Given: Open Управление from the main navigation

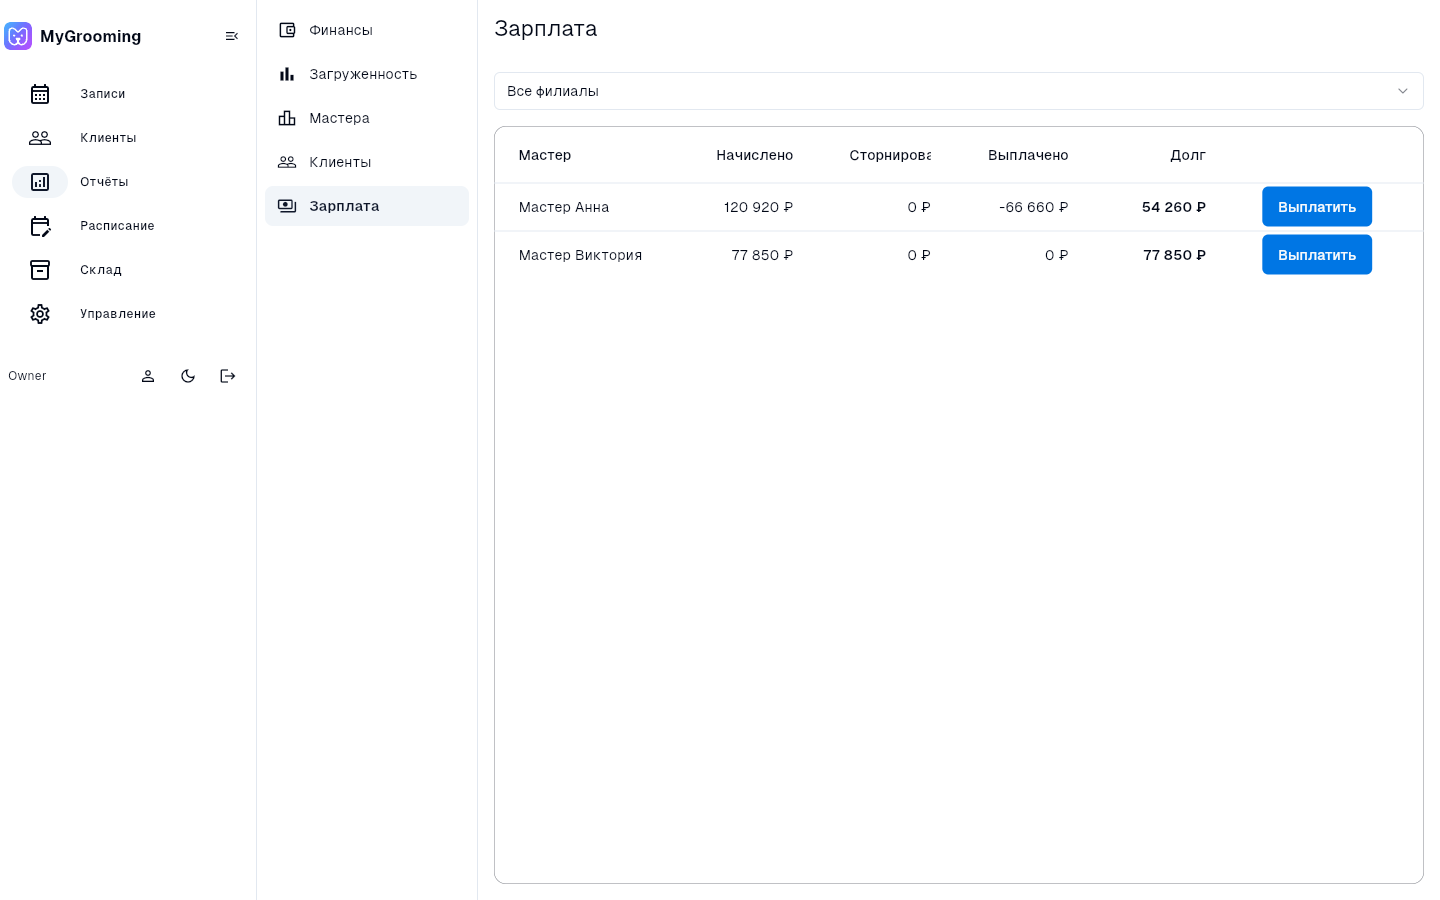Looking at the screenshot, I should (x=117, y=314).
